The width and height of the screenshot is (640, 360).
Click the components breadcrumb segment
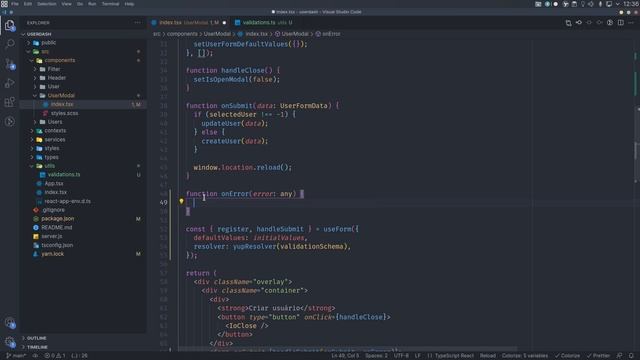(182, 34)
